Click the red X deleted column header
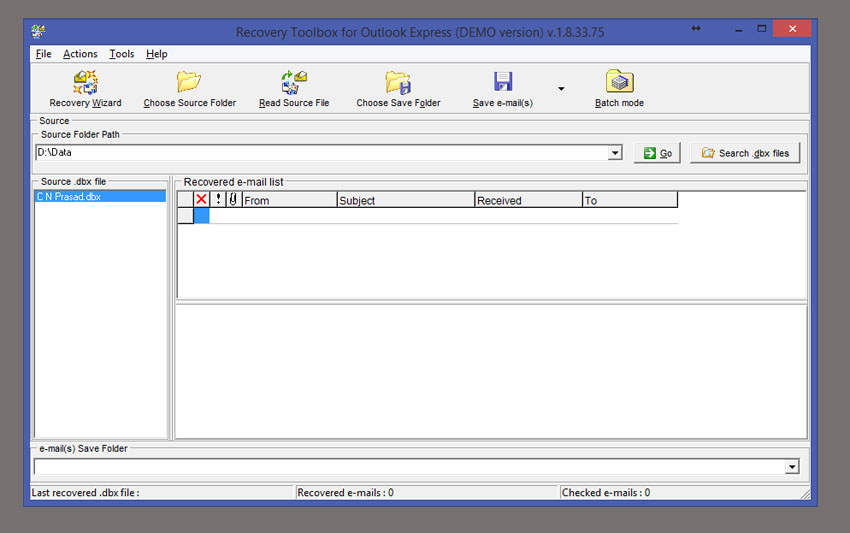The height and width of the screenshot is (533, 850). [201, 200]
